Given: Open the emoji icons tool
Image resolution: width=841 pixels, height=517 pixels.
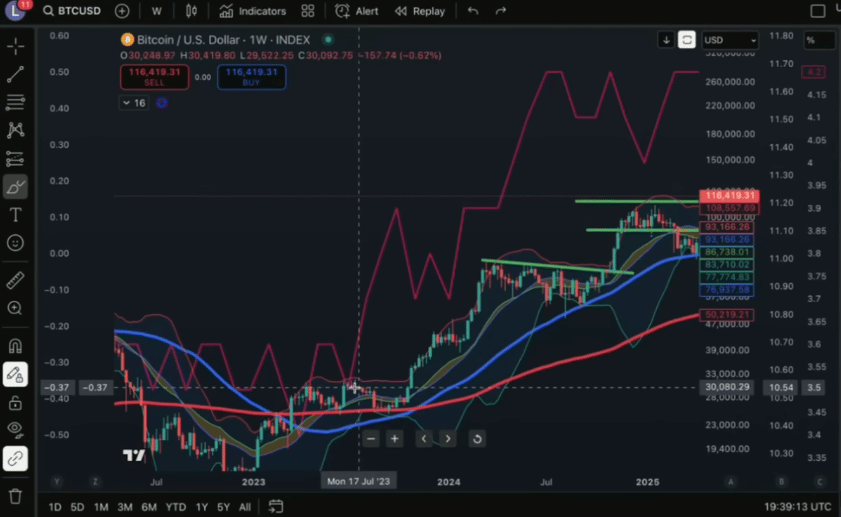Looking at the screenshot, I should (x=16, y=243).
